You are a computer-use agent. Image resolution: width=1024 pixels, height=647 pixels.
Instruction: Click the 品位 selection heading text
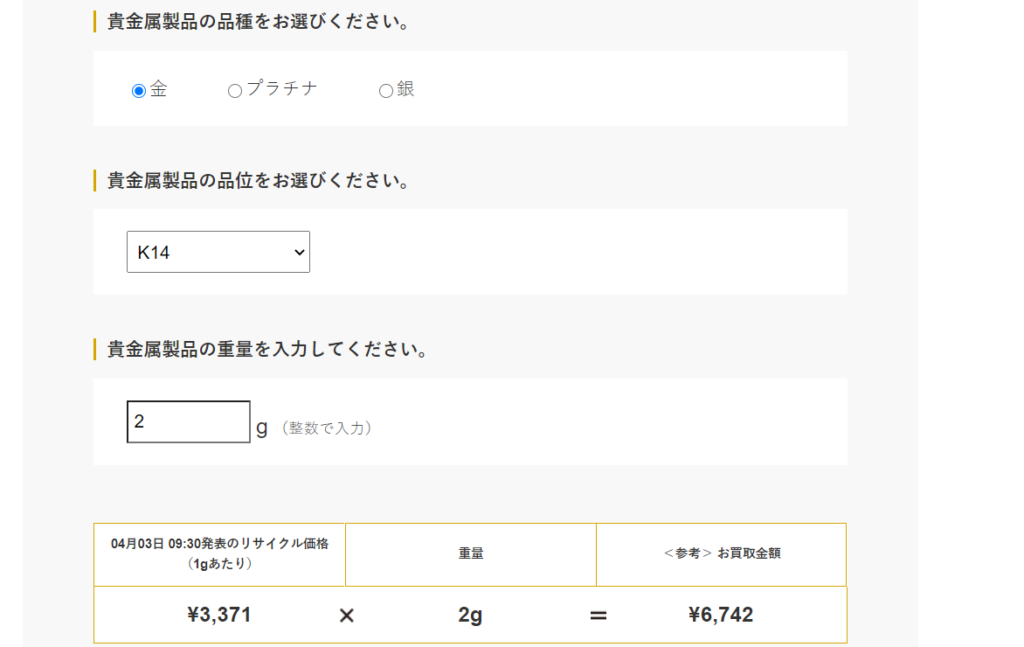(259, 181)
